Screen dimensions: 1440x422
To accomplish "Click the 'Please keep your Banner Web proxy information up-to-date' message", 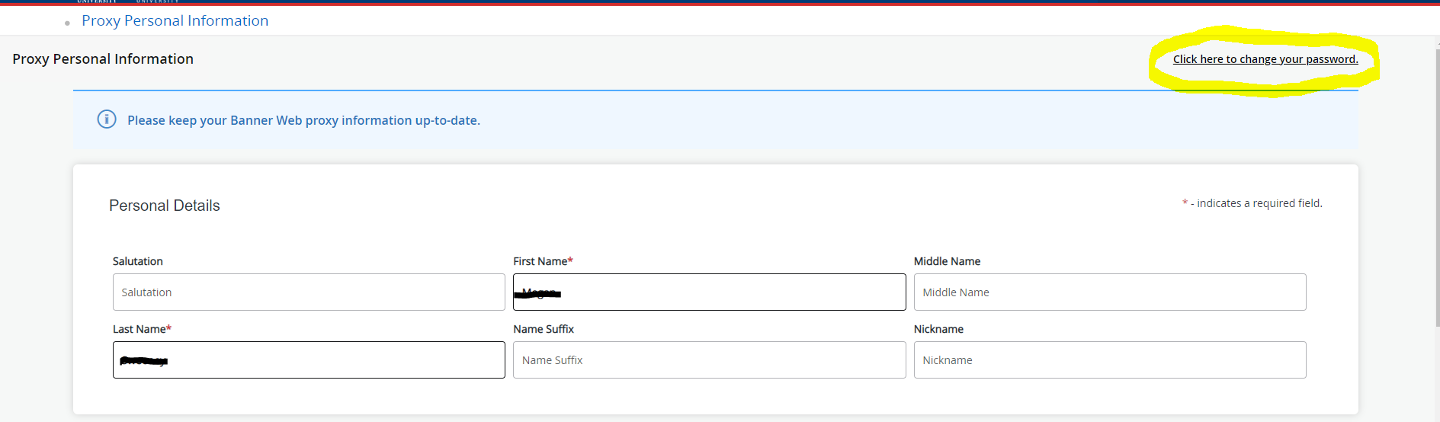I will click(x=304, y=120).
